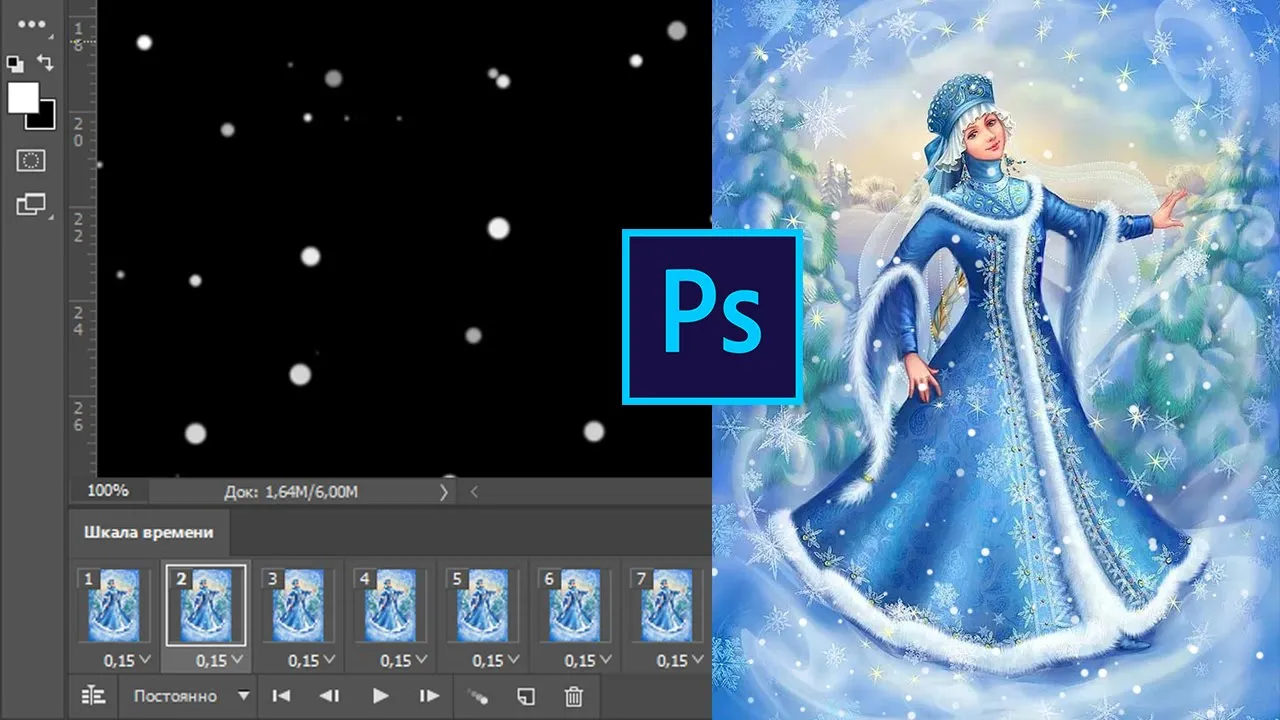The image size is (1280, 720).
Task: Click the Tween animation frames icon
Action: (478, 696)
